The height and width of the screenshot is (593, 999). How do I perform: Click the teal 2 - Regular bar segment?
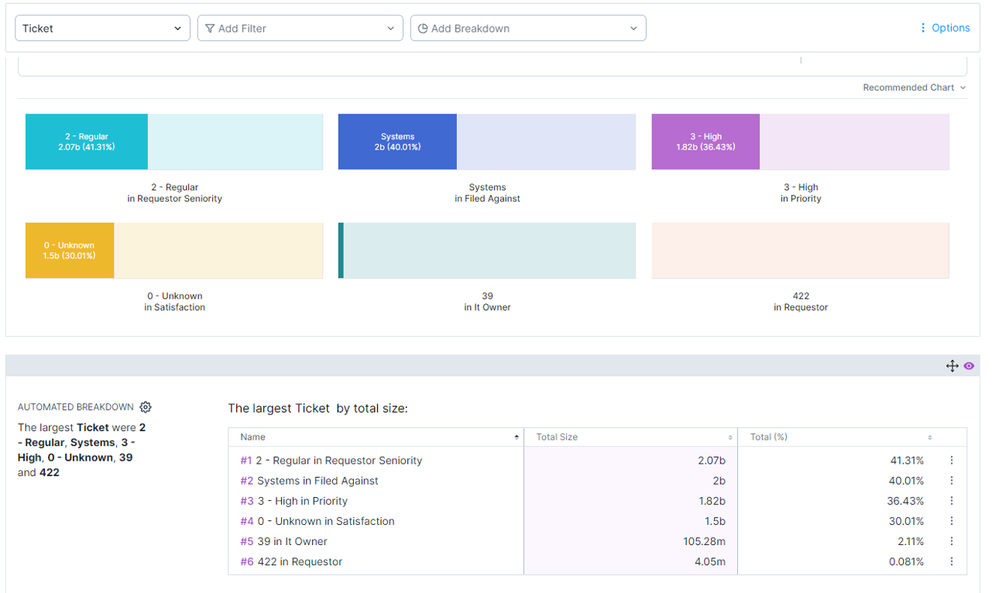click(x=87, y=142)
